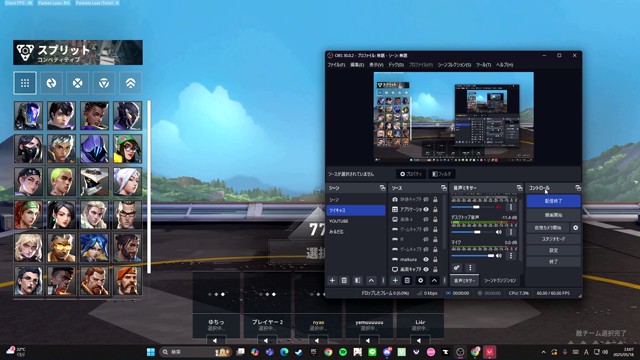Image resolution: width=640 pixels, height=360 pixels.
Task: Click the スタジオモード button
Action: tap(553, 239)
